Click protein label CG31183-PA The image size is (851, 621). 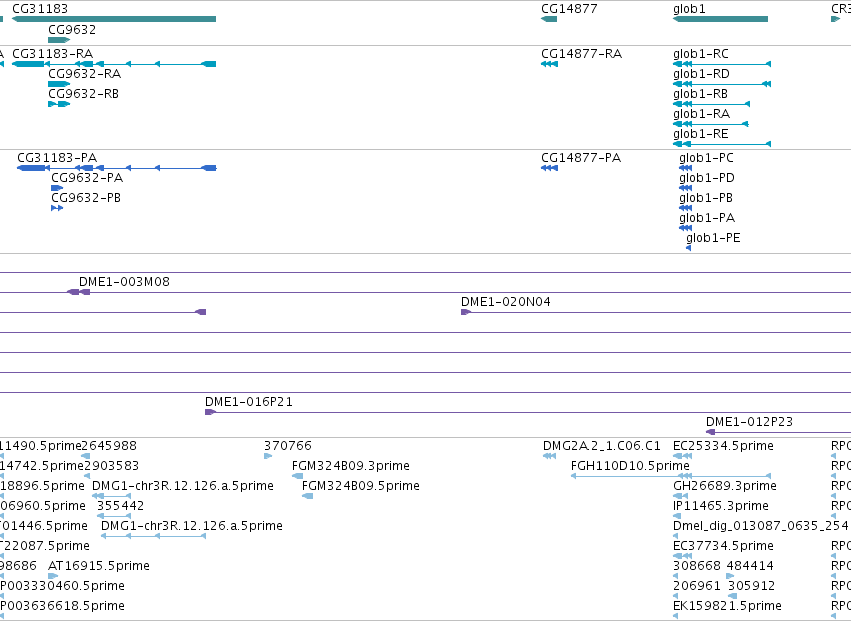click(57, 158)
